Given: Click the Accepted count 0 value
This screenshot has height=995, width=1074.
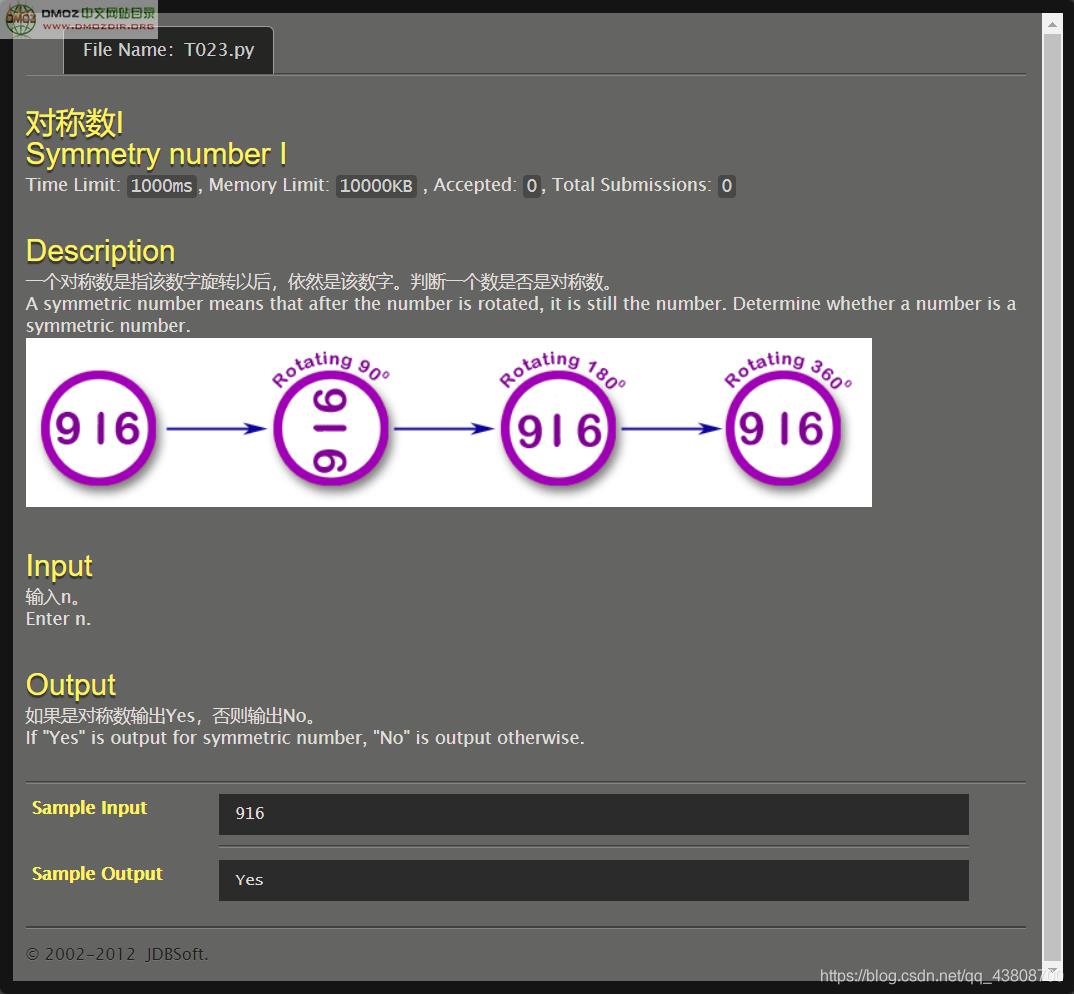Looking at the screenshot, I should pyautogui.click(x=532, y=186).
